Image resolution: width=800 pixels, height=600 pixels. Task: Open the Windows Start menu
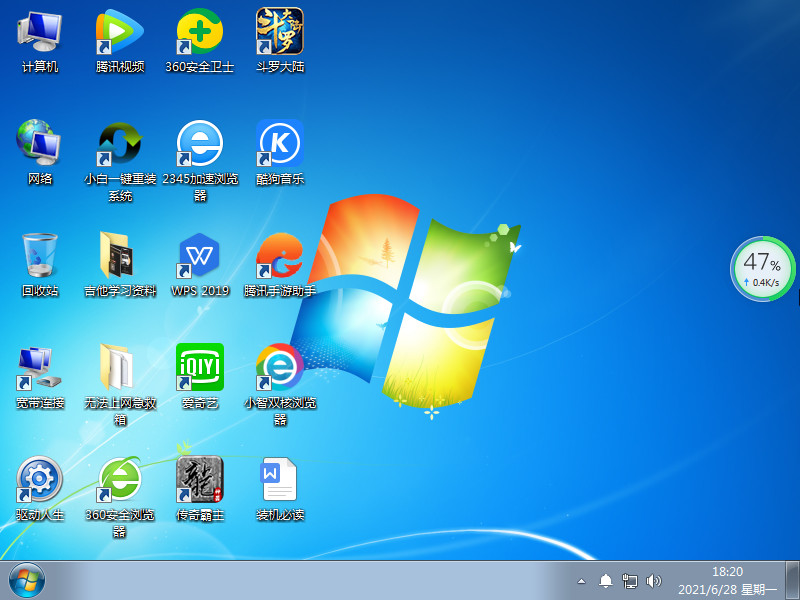pyautogui.click(x=27, y=580)
